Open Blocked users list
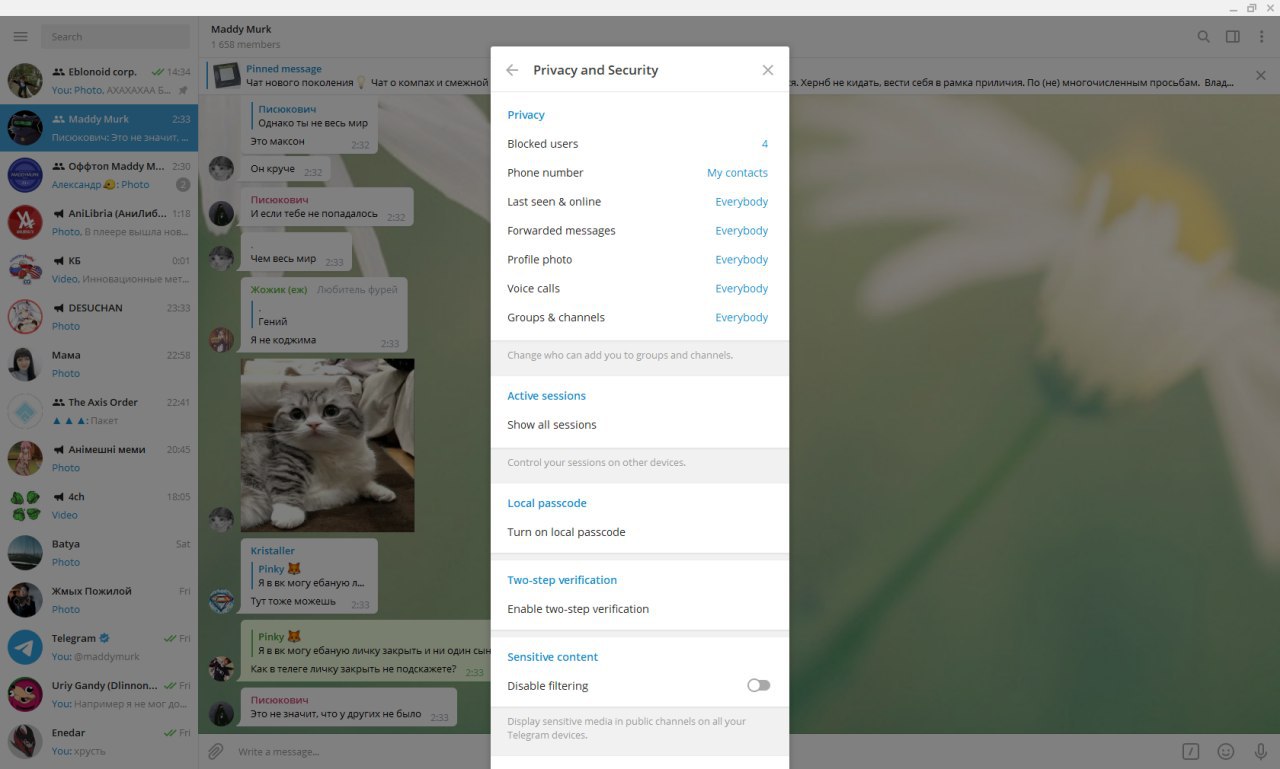1280x769 pixels. 639,144
